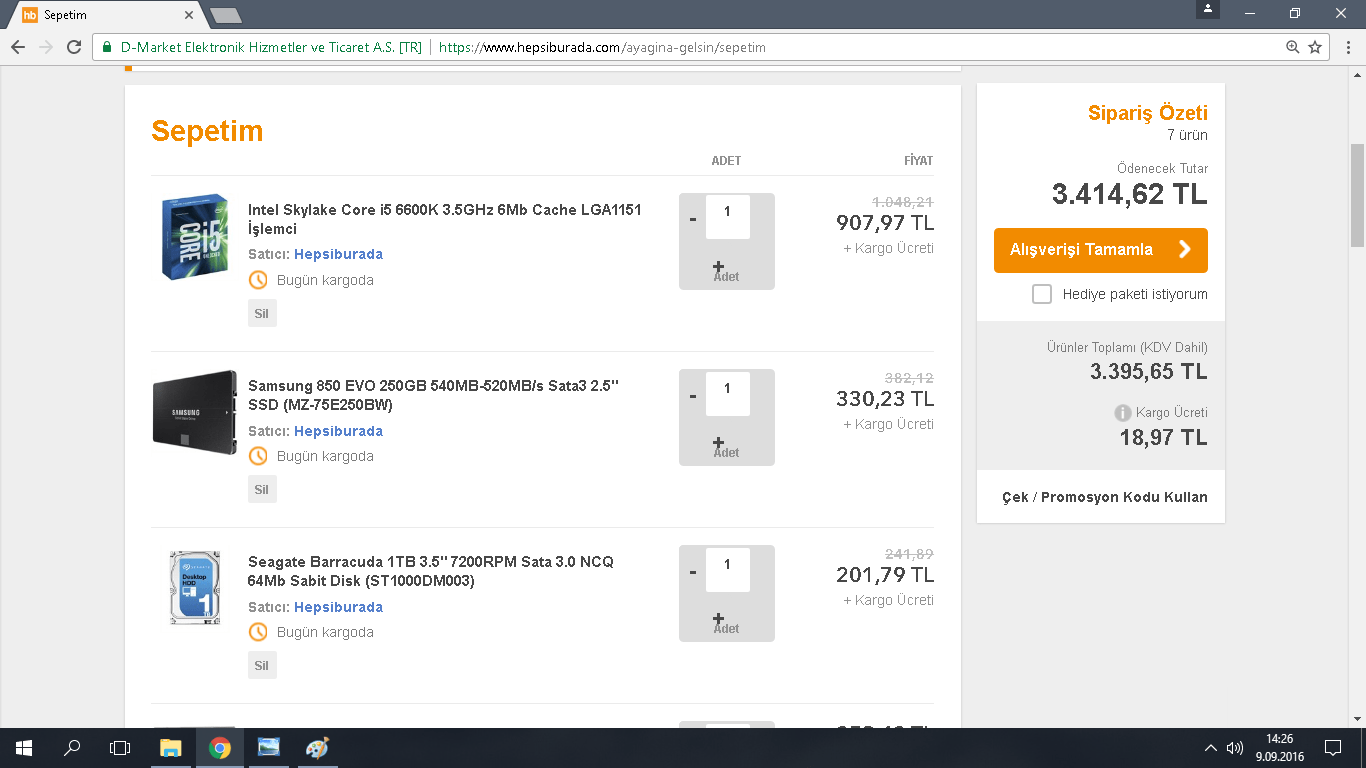Image resolution: width=1366 pixels, height=768 pixels.
Task: Open Seagate Barracuda 1TB product link
Action: coord(431,571)
